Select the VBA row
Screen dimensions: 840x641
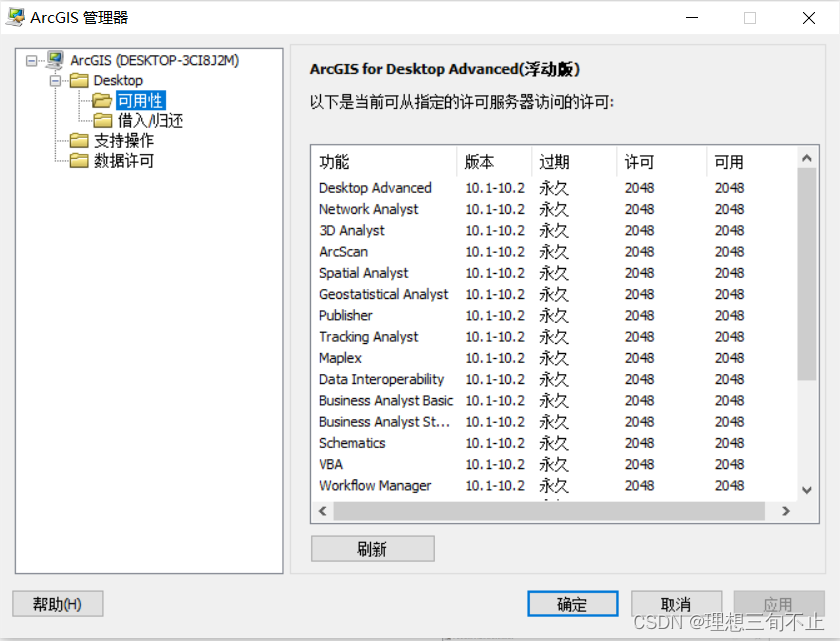554,464
